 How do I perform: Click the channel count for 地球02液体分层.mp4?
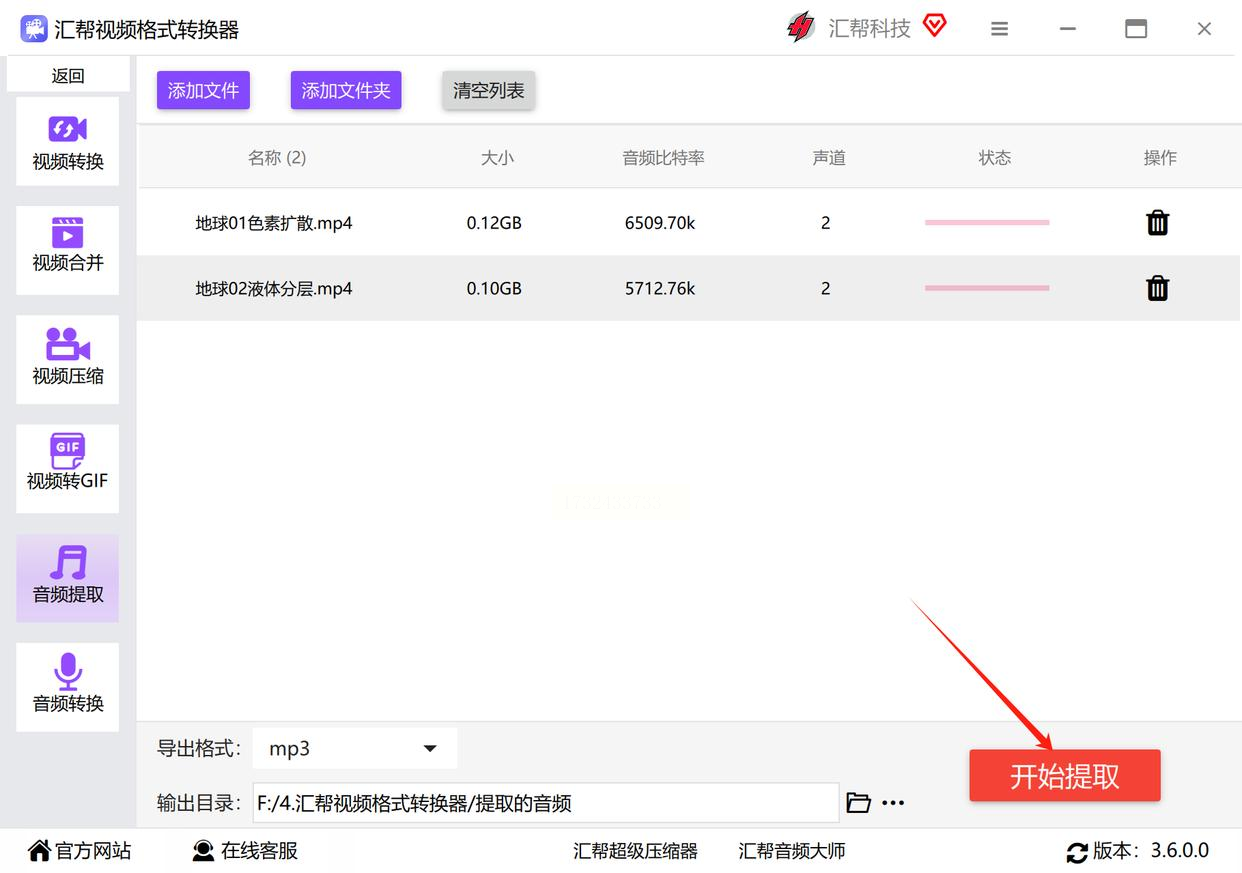pyautogui.click(x=826, y=289)
